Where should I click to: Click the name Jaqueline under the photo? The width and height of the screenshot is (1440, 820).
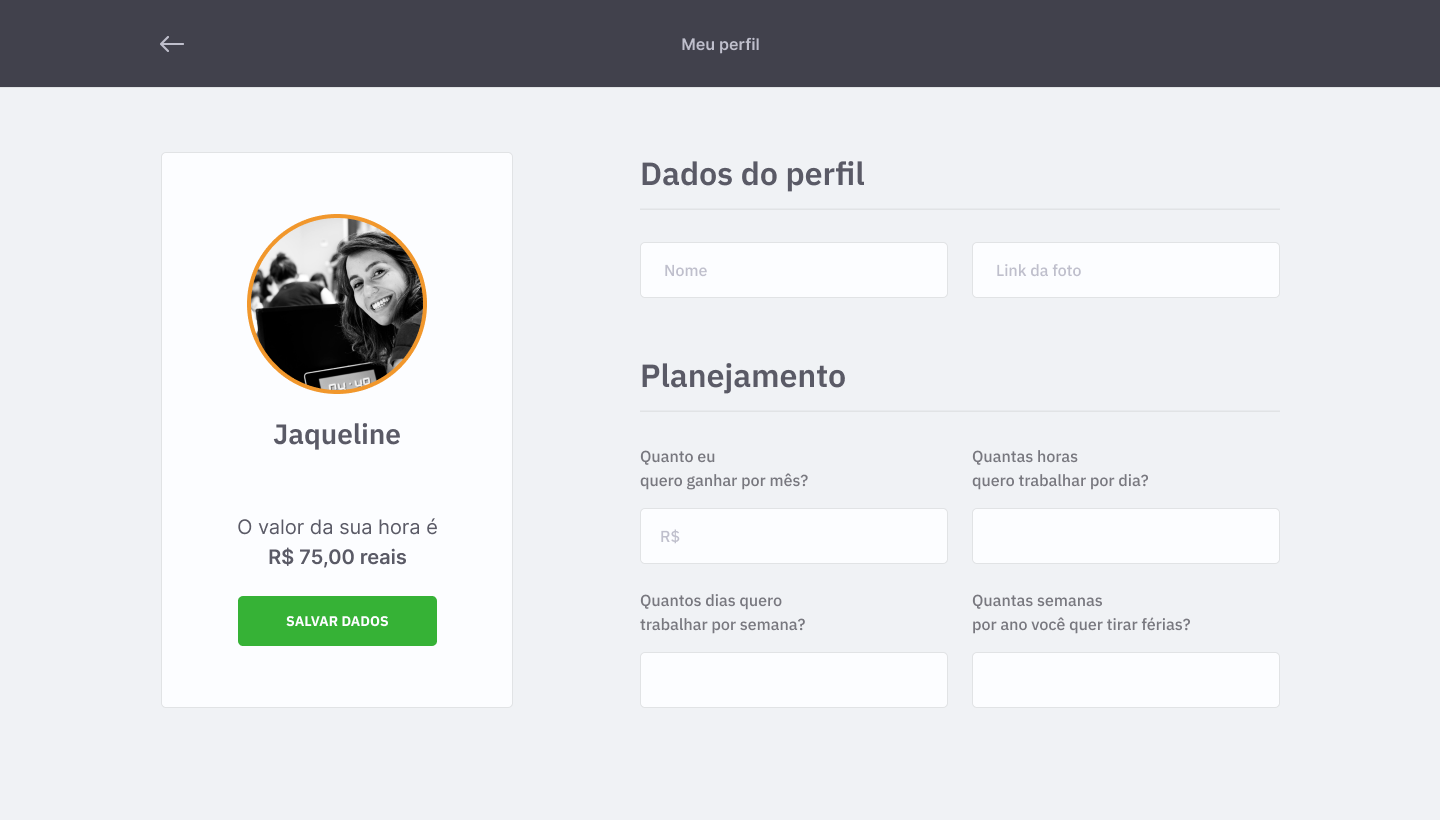pos(337,435)
